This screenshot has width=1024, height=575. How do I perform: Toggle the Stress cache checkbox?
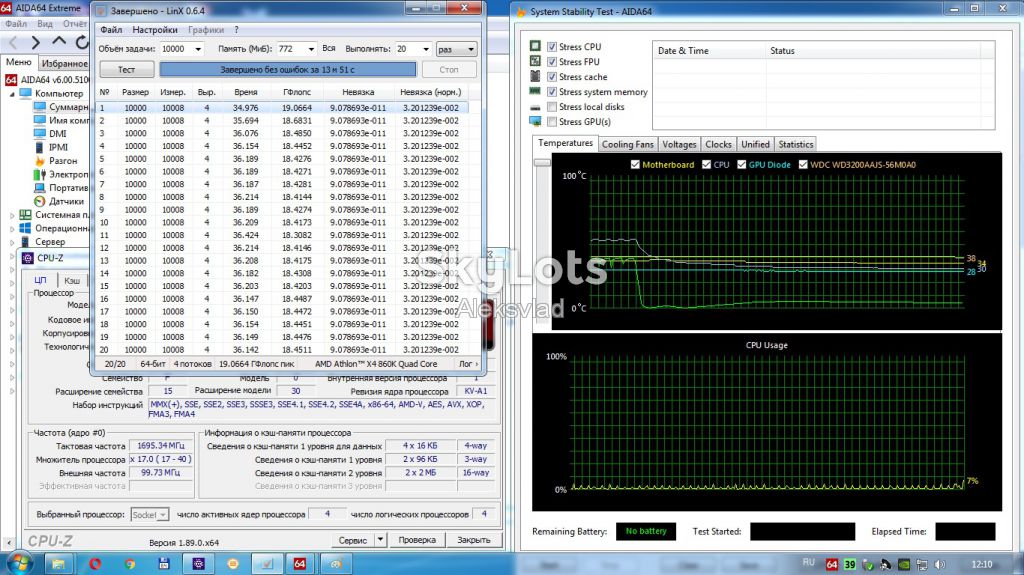point(552,76)
